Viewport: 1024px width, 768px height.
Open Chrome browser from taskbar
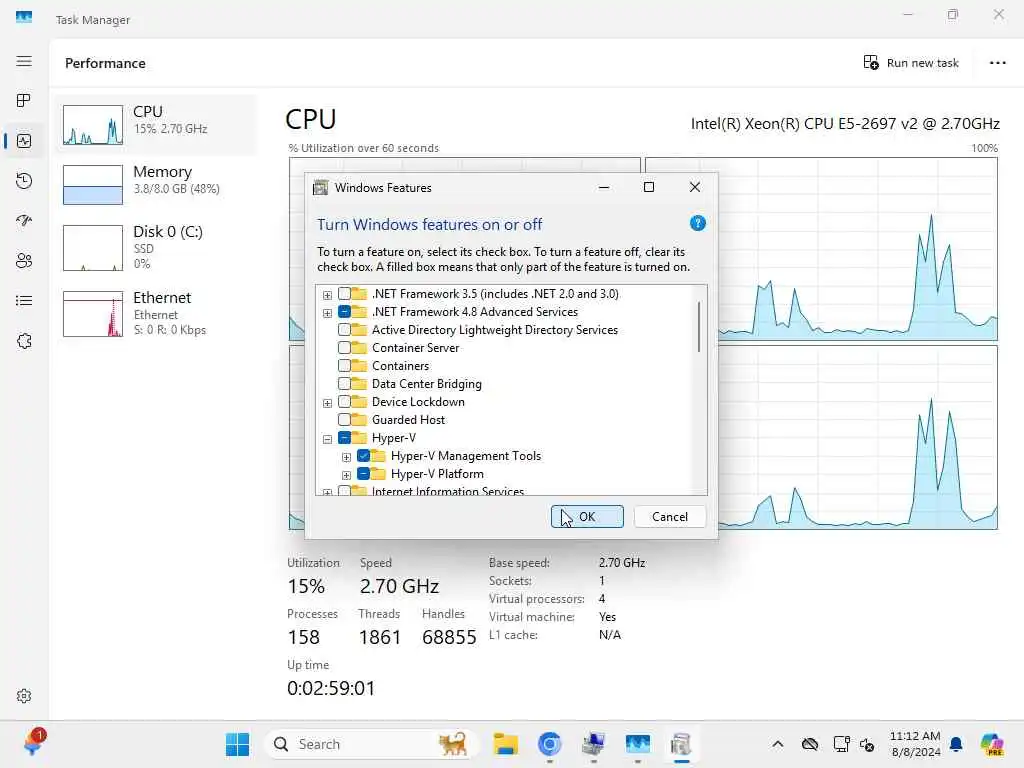pyautogui.click(x=550, y=744)
